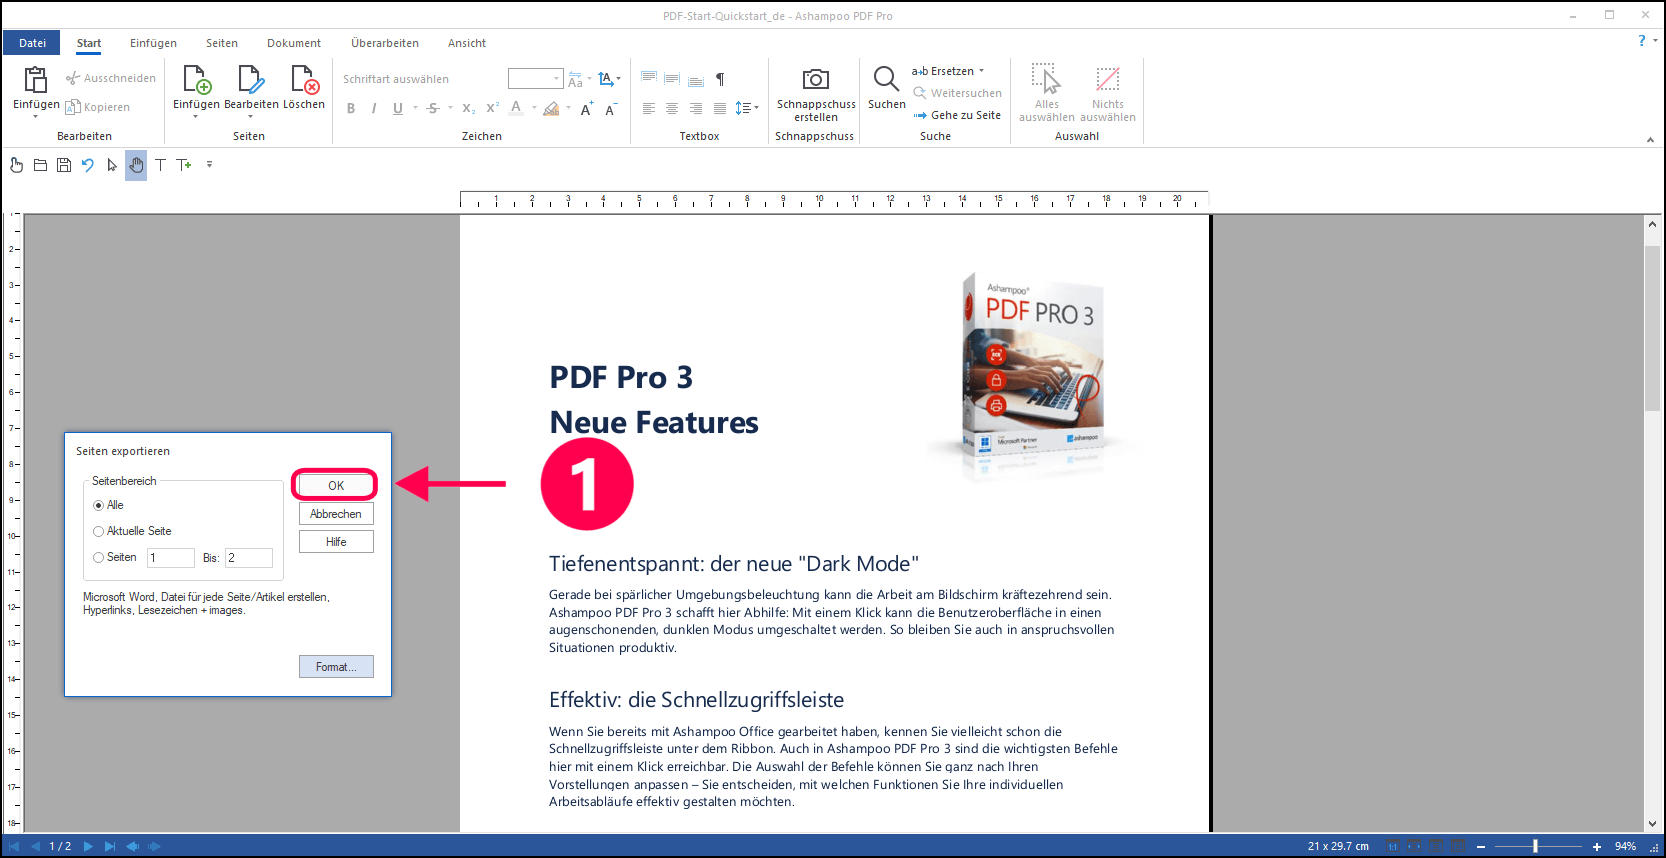
Task: Expand the font color dropdown arrow
Action: click(x=534, y=108)
